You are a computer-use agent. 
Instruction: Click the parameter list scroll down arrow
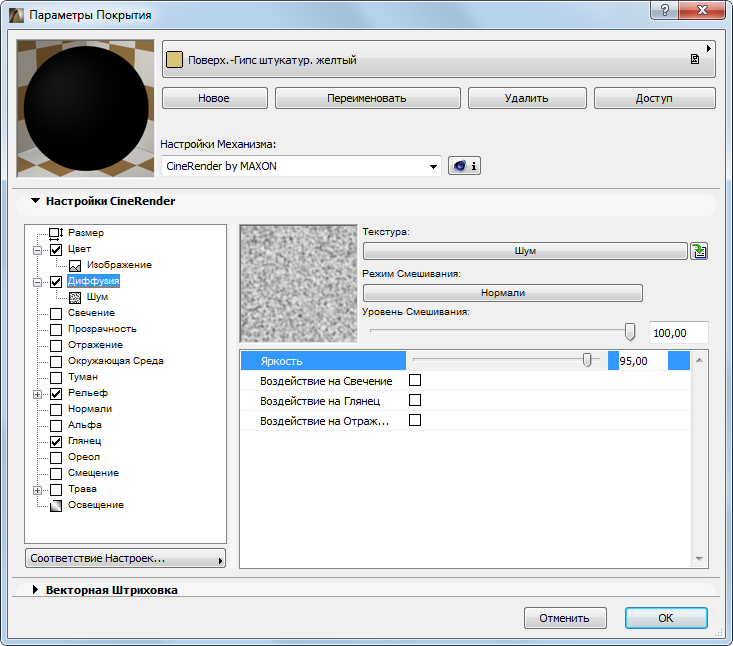point(699,559)
